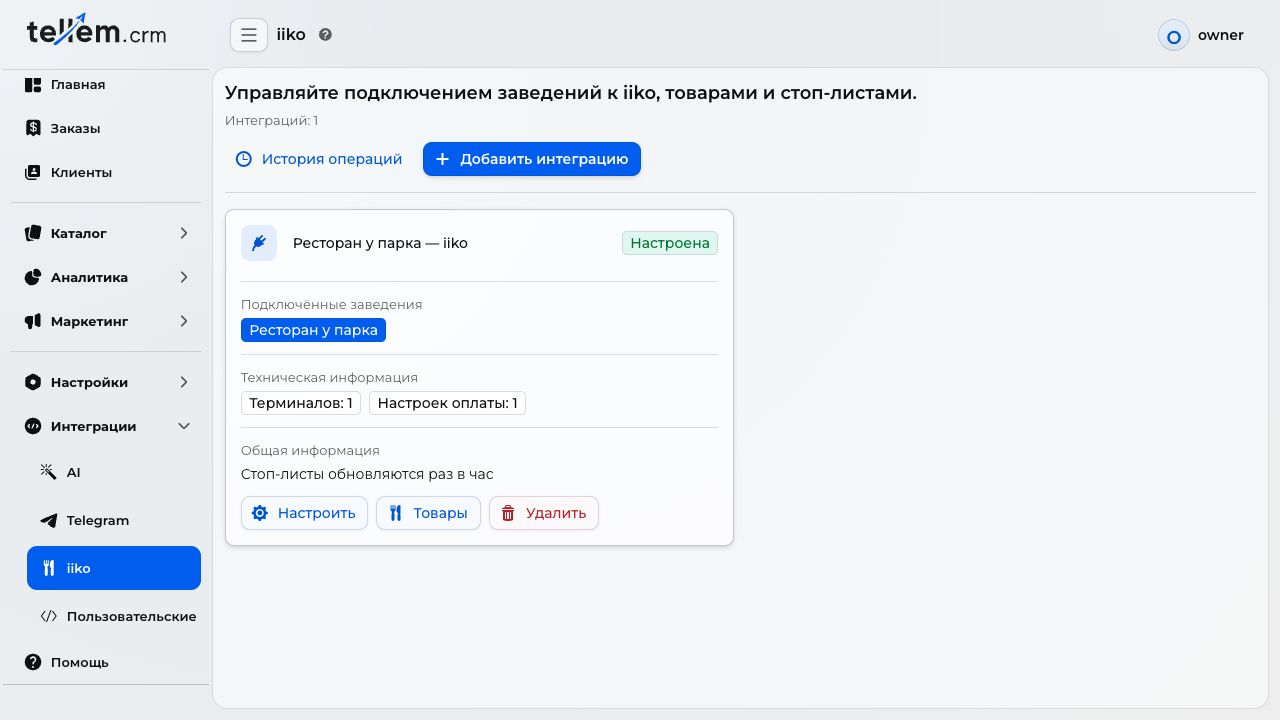1280x720 pixels.
Task: Click the Интеграции code circle icon
Action: click(x=33, y=427)
